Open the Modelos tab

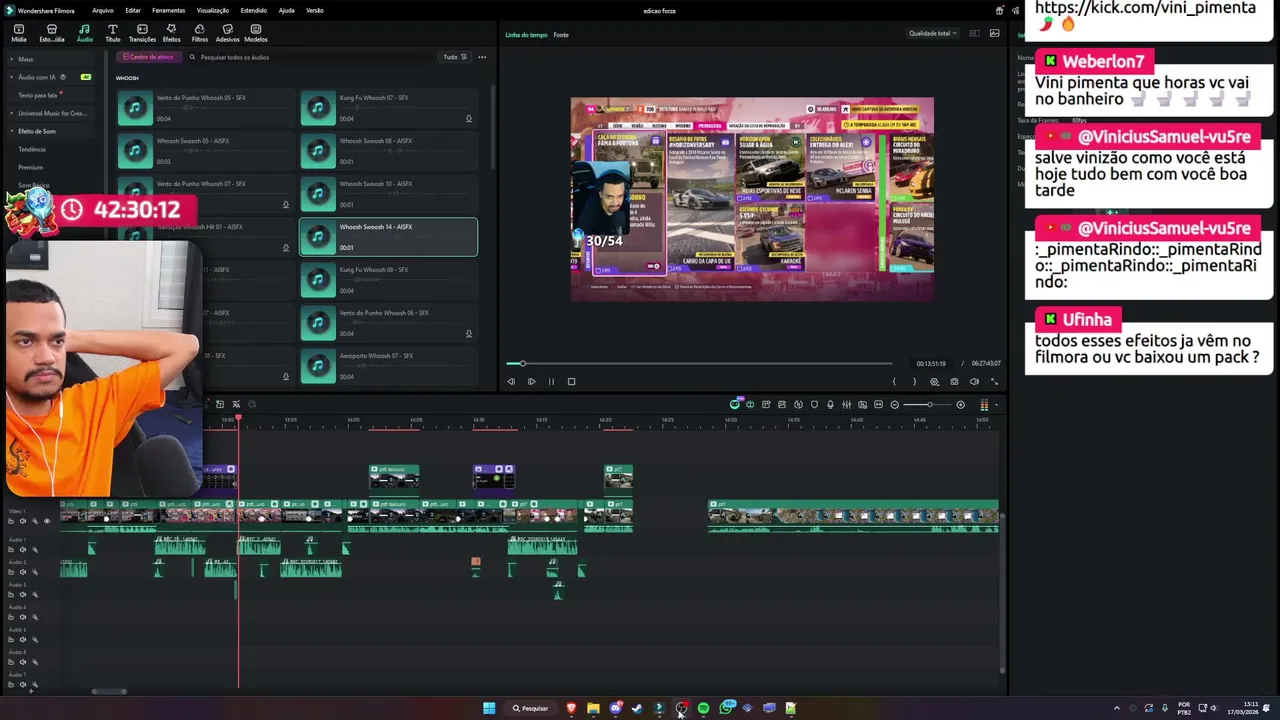(x=255, y=33)
